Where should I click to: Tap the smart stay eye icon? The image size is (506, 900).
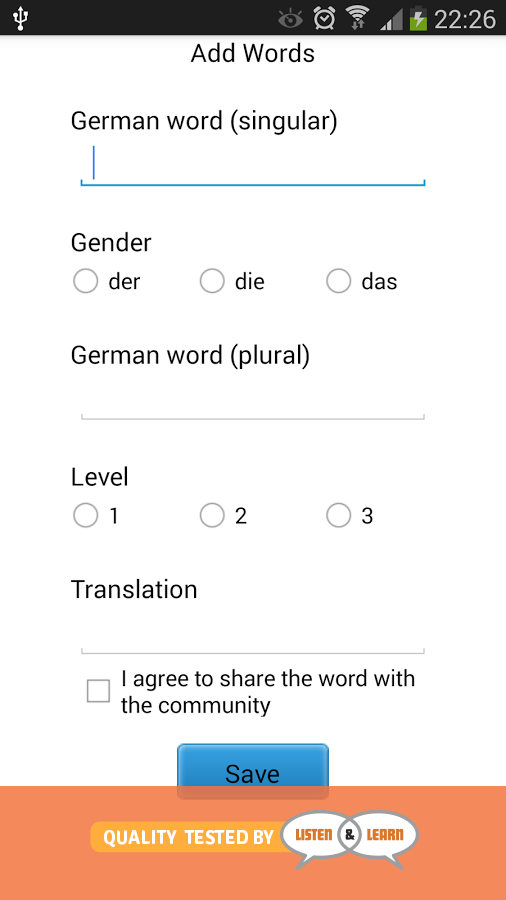pos(290,19)
